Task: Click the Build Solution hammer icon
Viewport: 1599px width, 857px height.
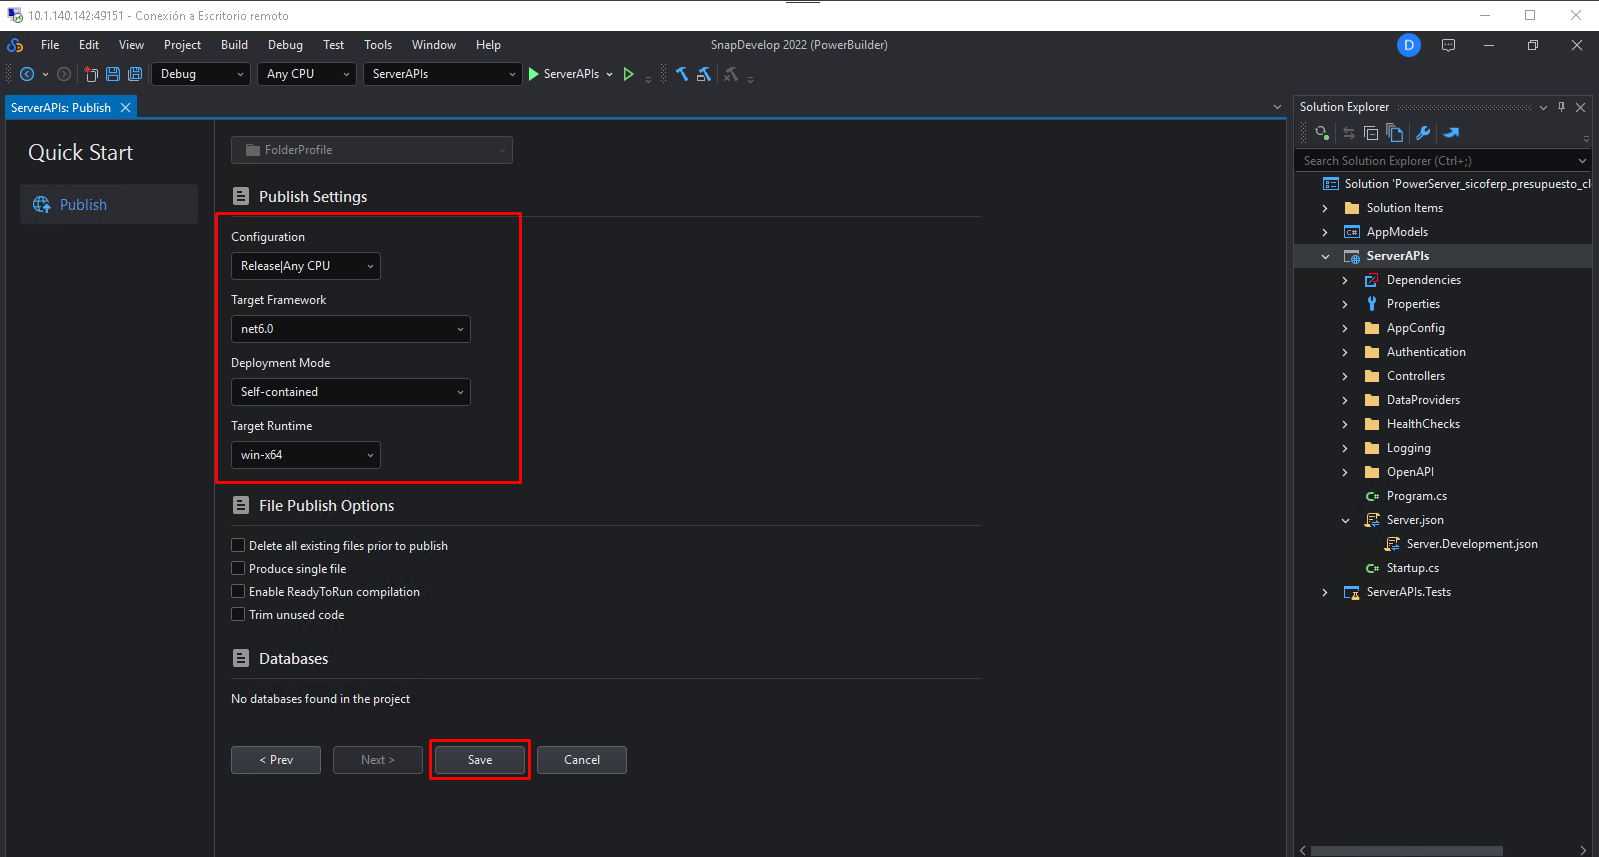Action: (682, 74)
